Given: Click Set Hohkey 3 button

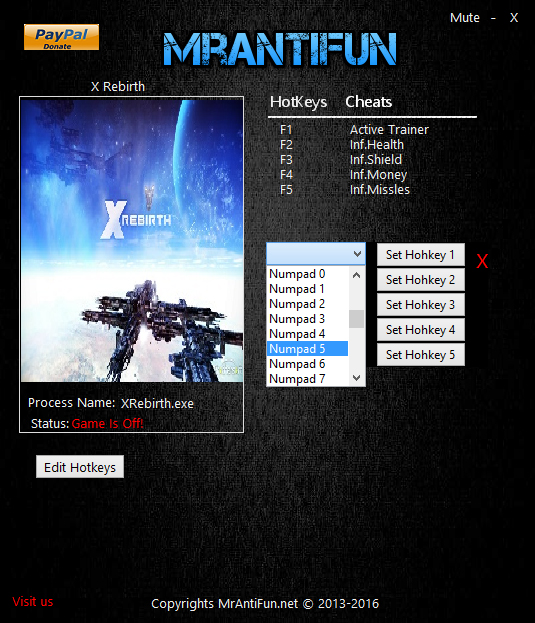Looking at the screenshot, I should [421, 305].
